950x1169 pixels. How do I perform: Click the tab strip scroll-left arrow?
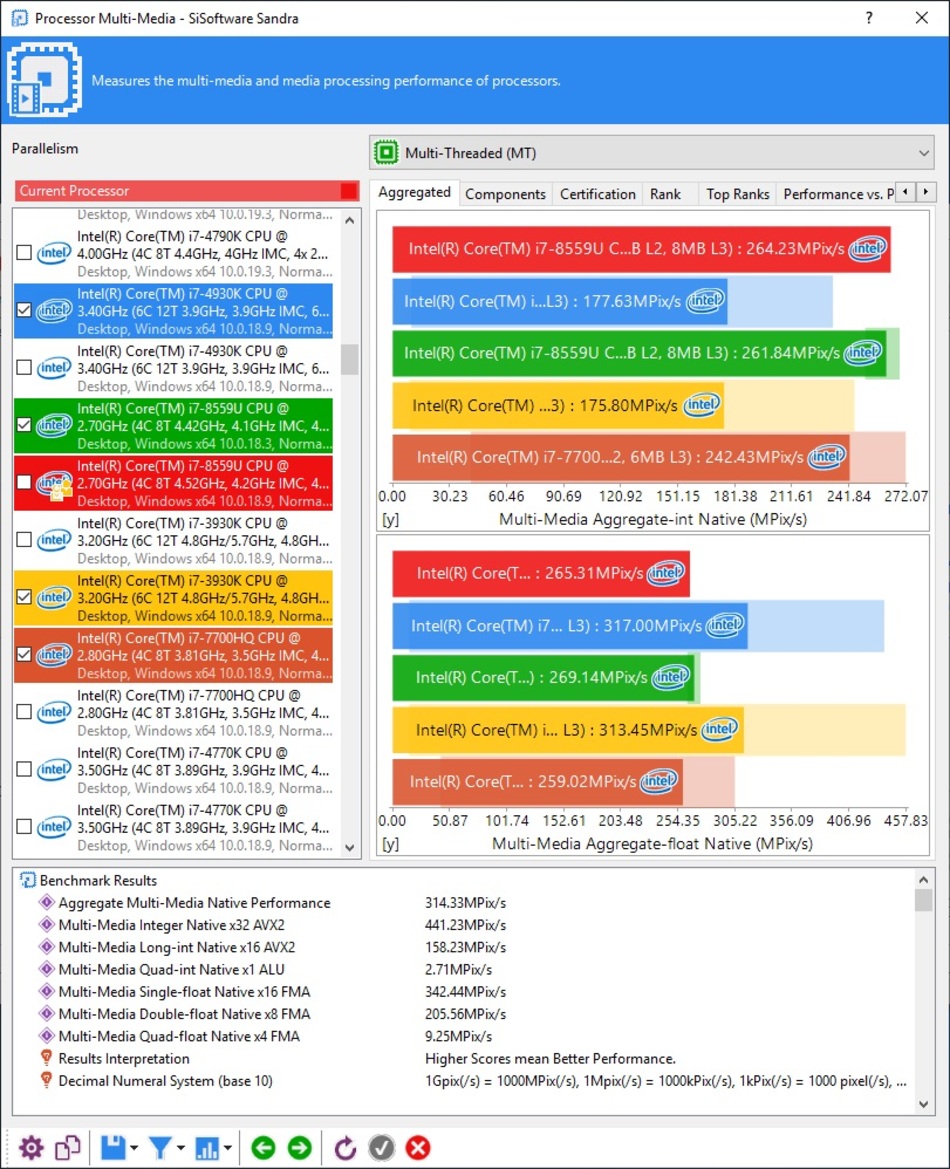coord(905,192)
